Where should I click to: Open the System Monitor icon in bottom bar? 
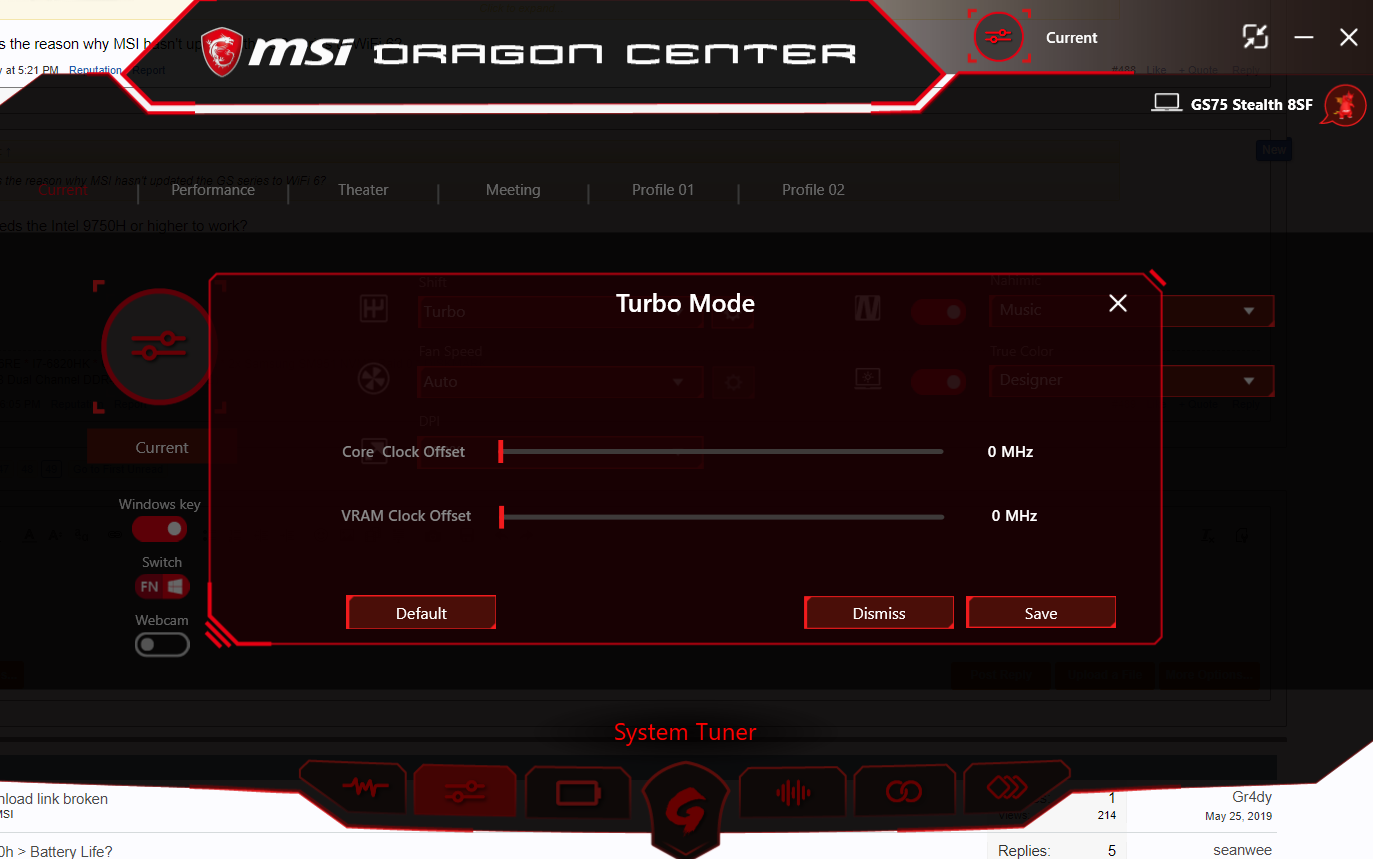pyautogui.click(x=358, y=788)
